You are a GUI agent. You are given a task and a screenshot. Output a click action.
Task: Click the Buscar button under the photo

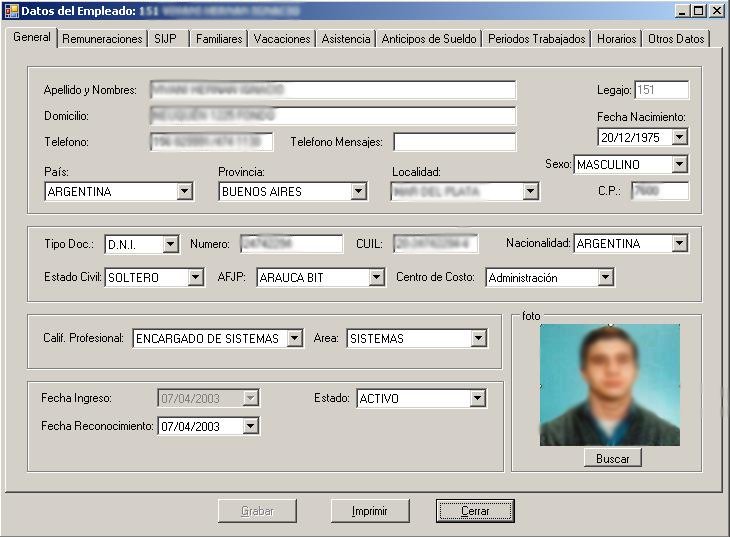[x=612, y=457]
